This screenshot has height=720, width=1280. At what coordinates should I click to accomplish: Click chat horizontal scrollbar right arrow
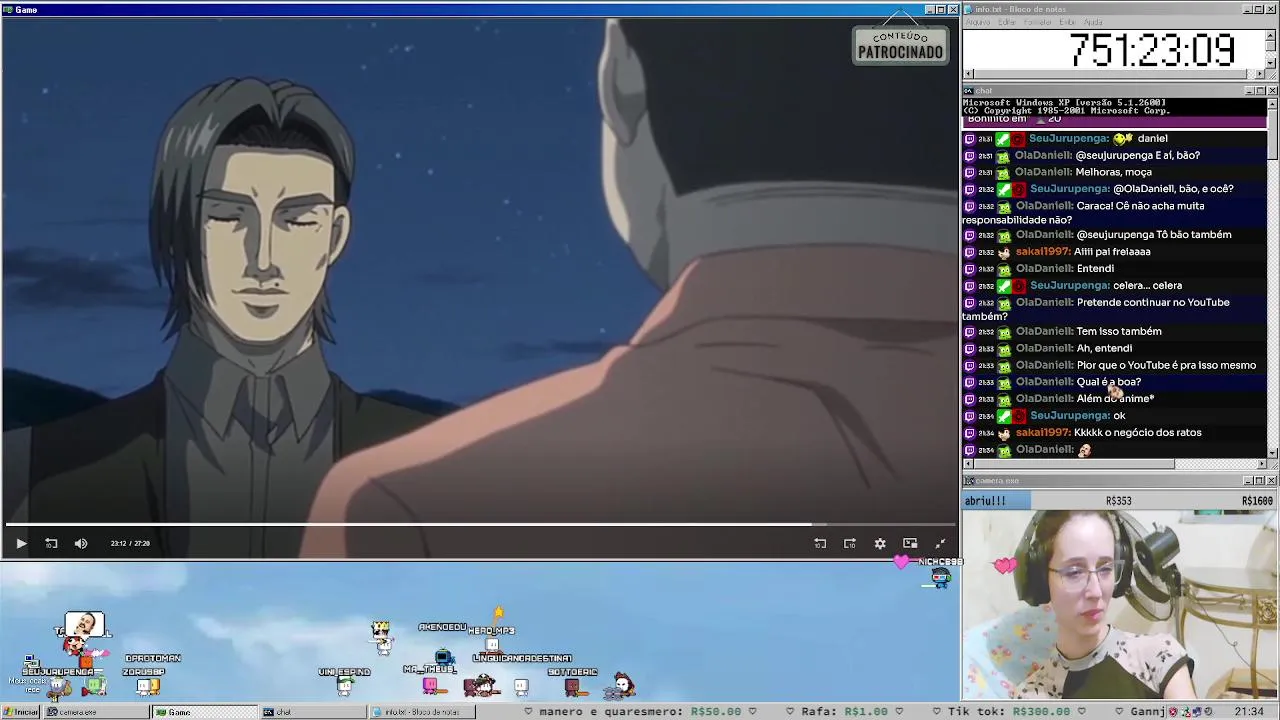tap(1260, 464)
